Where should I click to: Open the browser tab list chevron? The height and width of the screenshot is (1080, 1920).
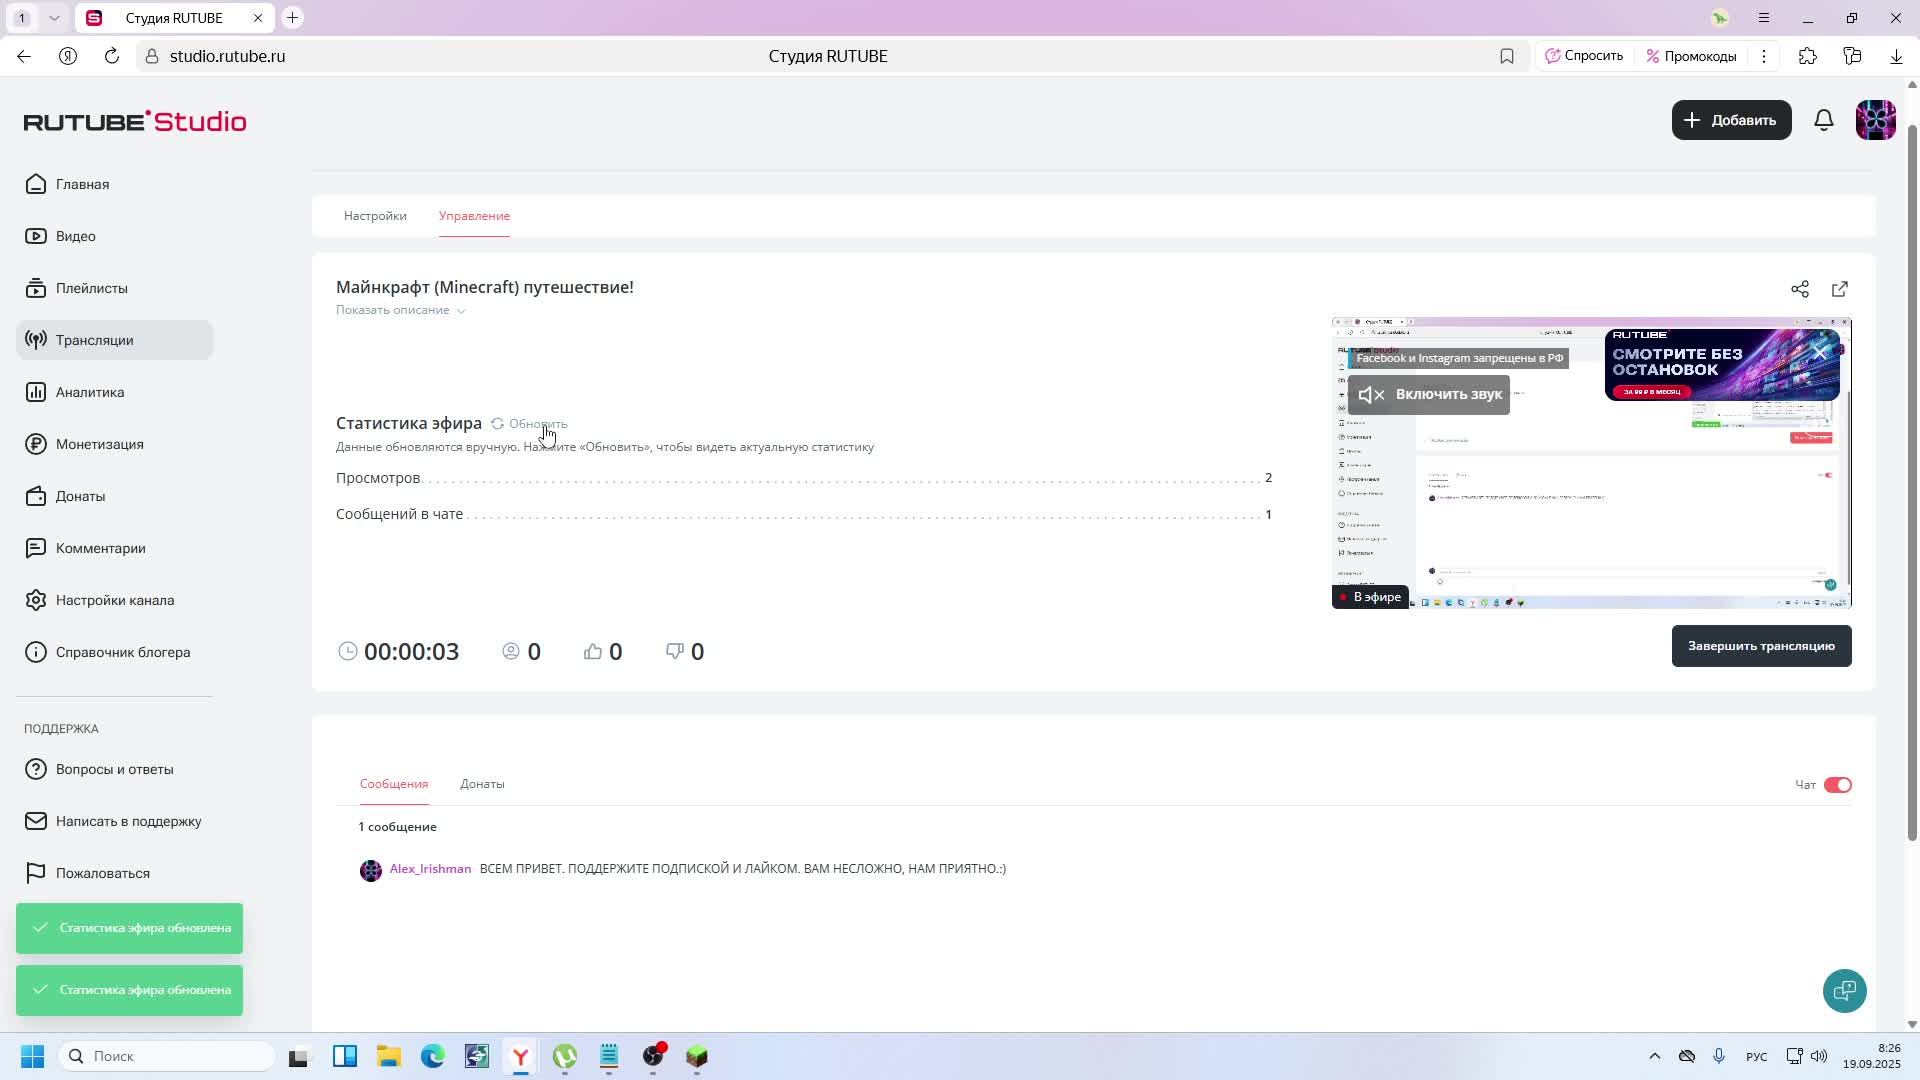click(54, 18)
